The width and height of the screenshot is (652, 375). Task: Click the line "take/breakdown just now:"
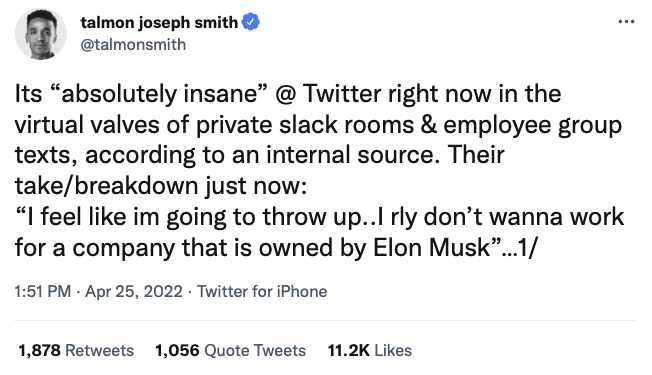(x=161, y=186)
